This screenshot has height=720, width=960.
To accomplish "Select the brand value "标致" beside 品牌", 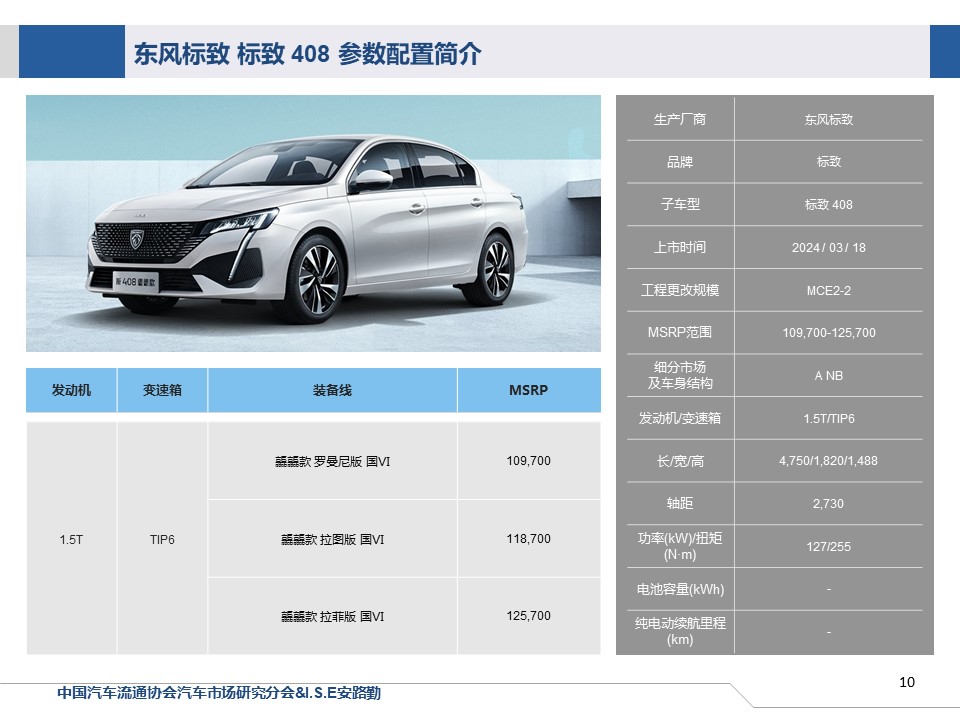I will (x=828, y=162).
